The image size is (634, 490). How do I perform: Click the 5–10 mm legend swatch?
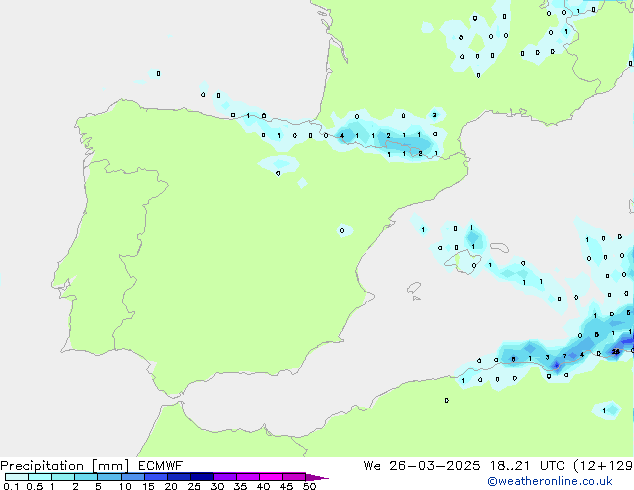point(109,477)
